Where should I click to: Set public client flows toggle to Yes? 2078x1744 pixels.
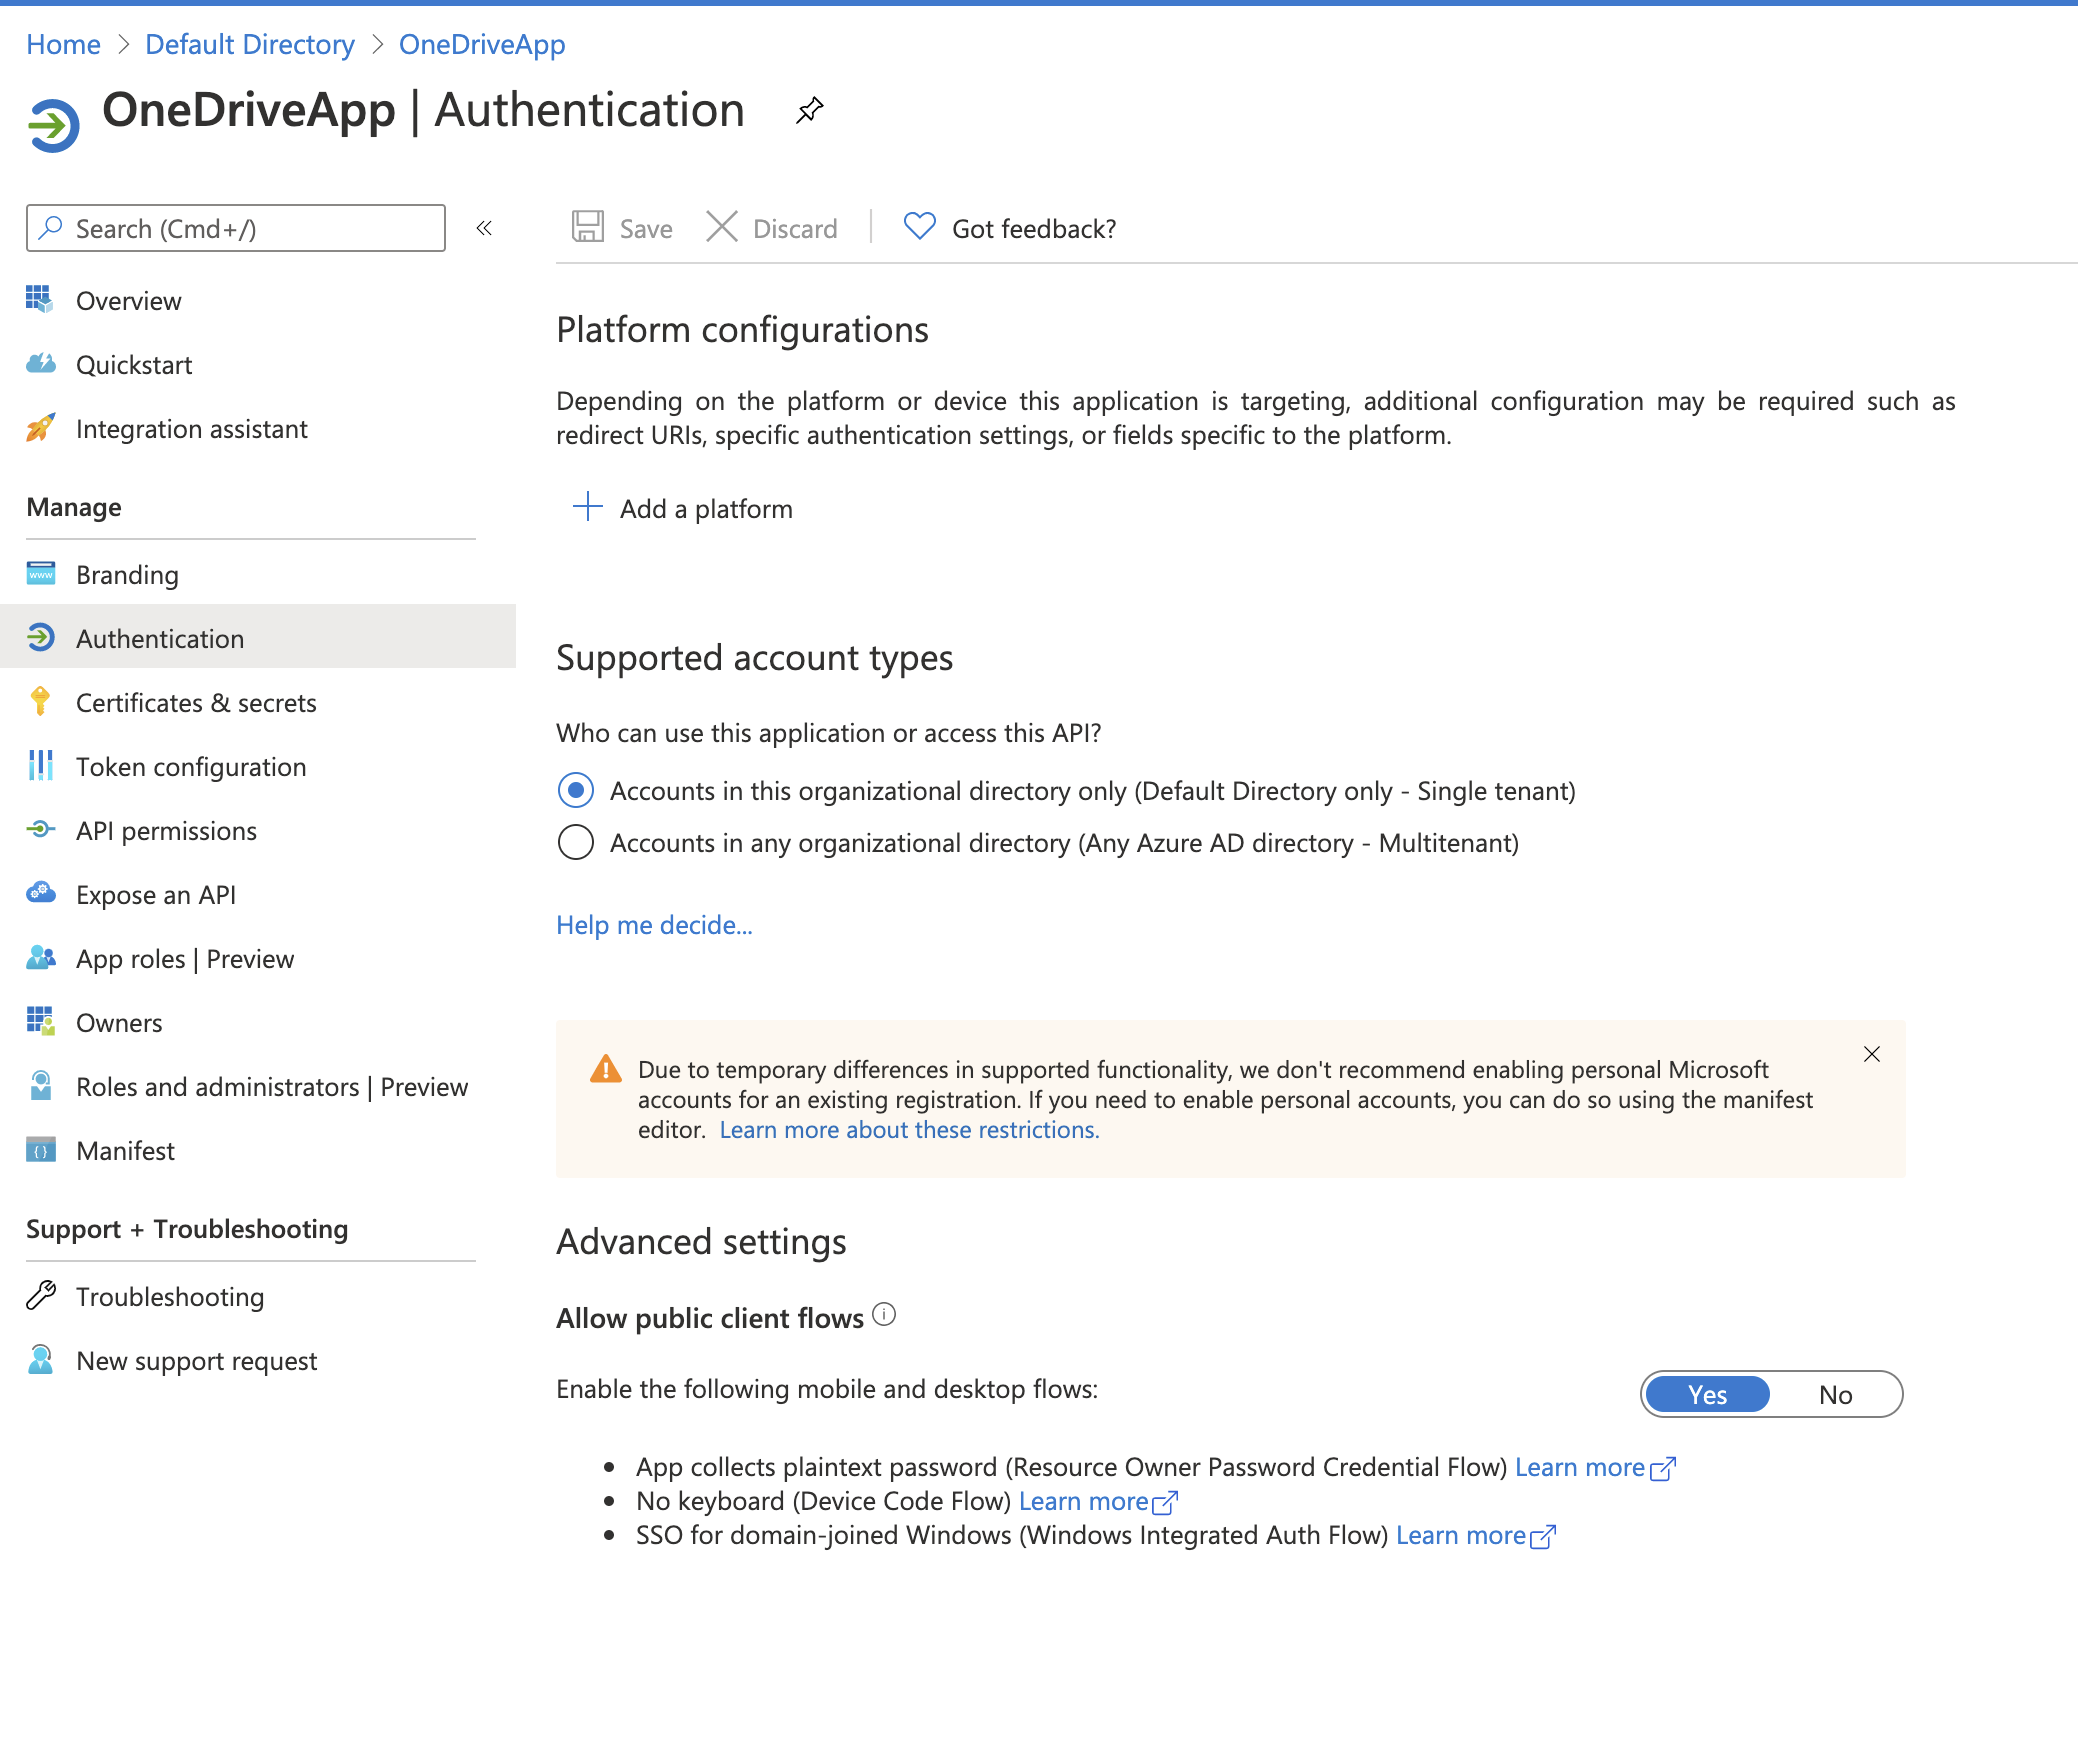coord(1707,1394)
